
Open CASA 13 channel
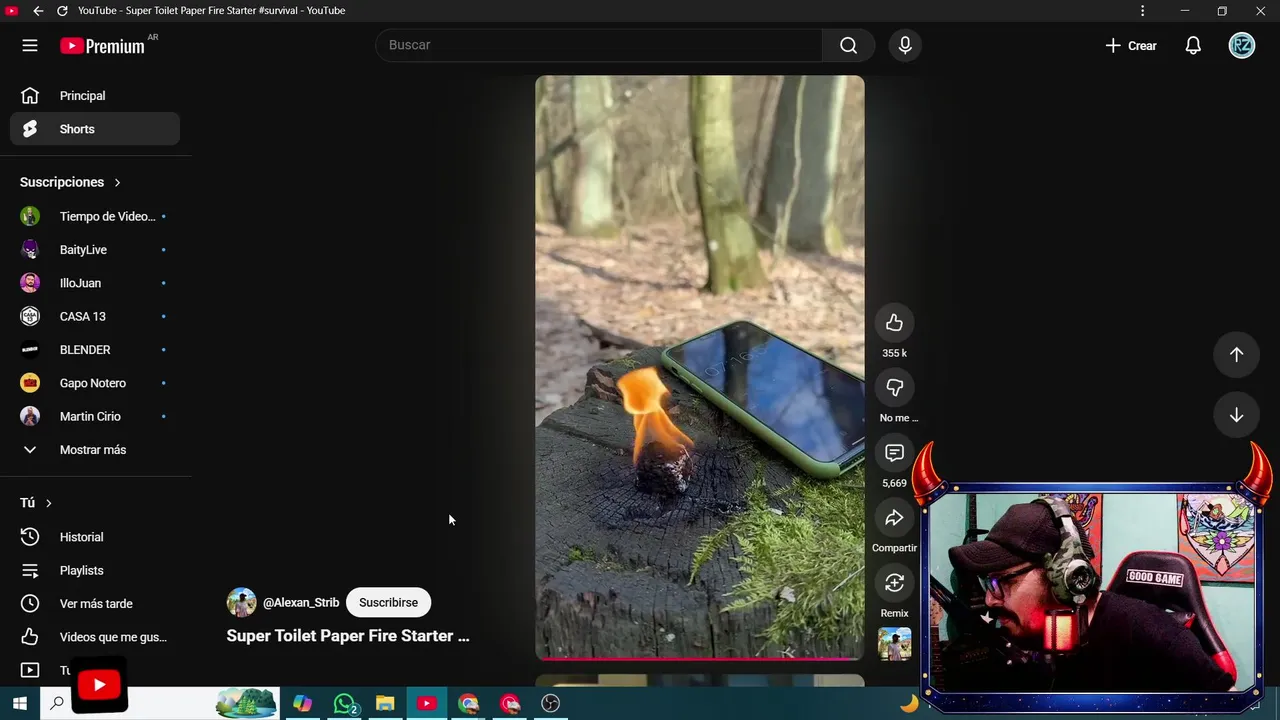(x=95, y=316)
